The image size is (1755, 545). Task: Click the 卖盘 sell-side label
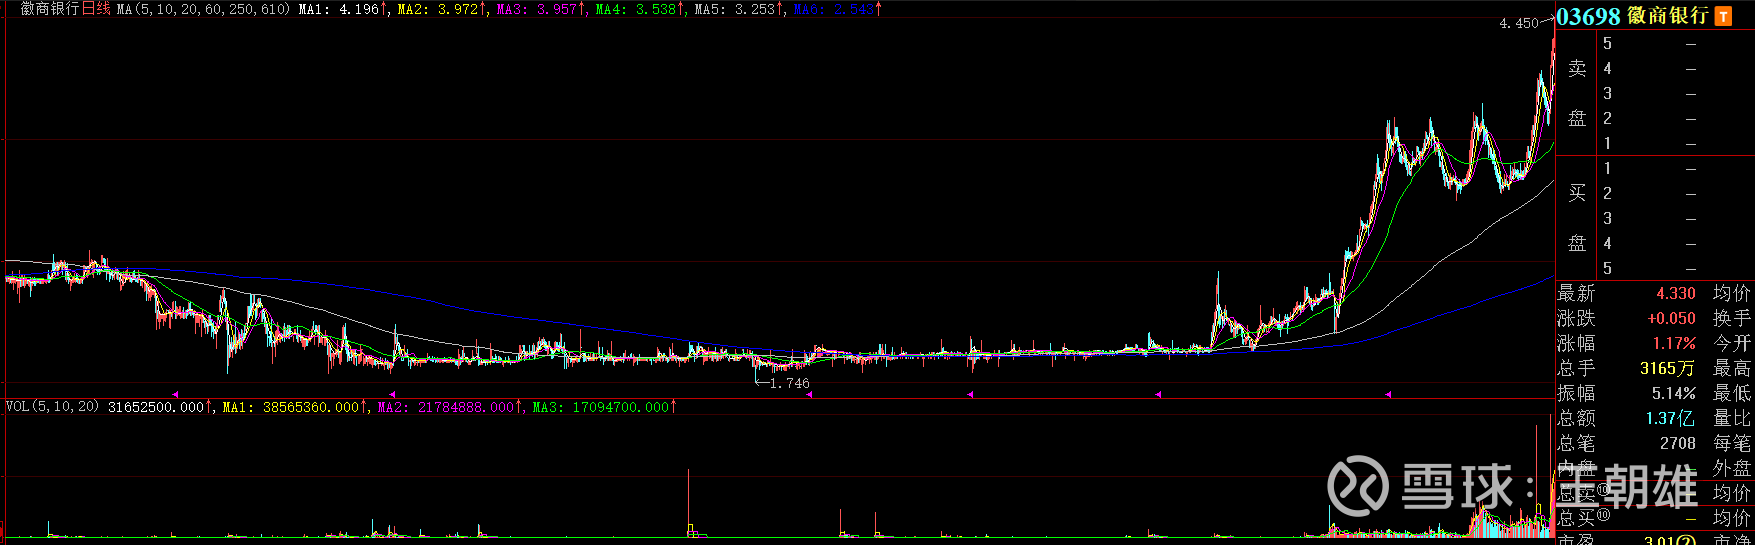tap(1577, 93)
